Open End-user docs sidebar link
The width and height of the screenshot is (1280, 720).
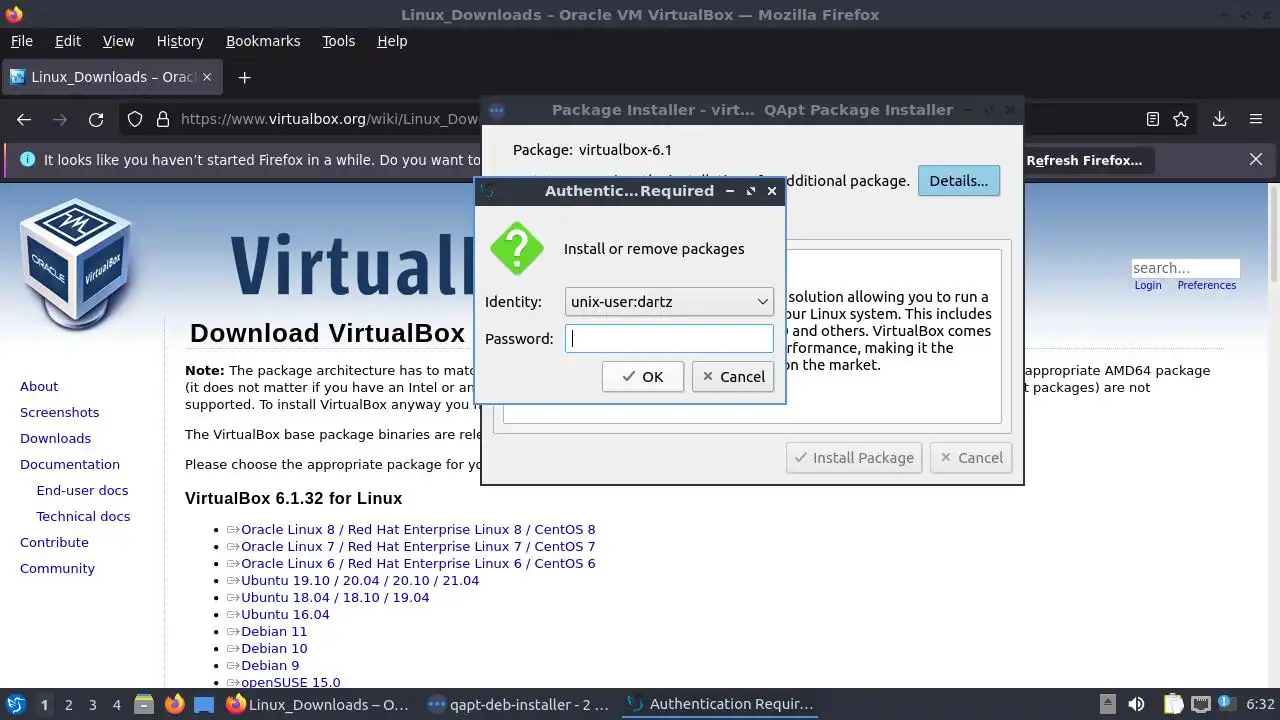coord(82,490)
